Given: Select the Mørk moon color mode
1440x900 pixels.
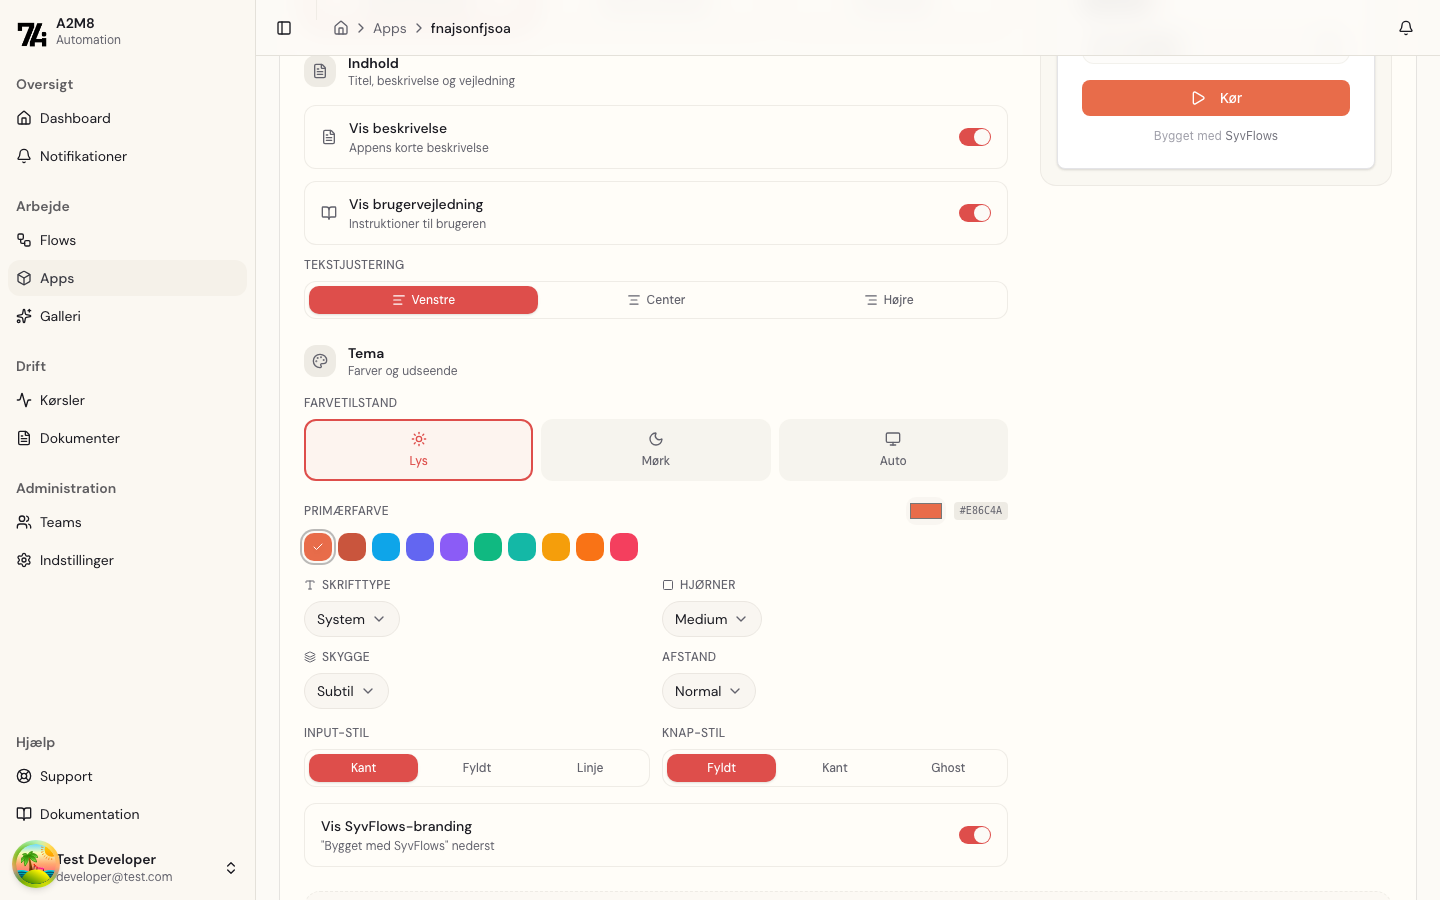Looking at the screenshot, I should coord(655,450).
